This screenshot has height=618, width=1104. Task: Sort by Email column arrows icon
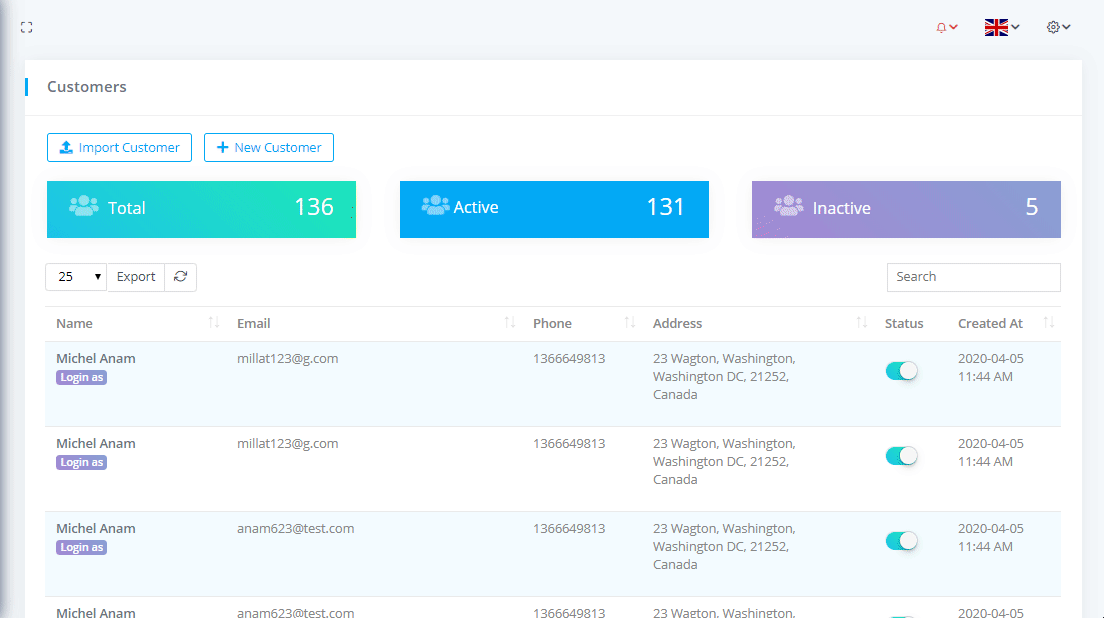coord(509,323)
